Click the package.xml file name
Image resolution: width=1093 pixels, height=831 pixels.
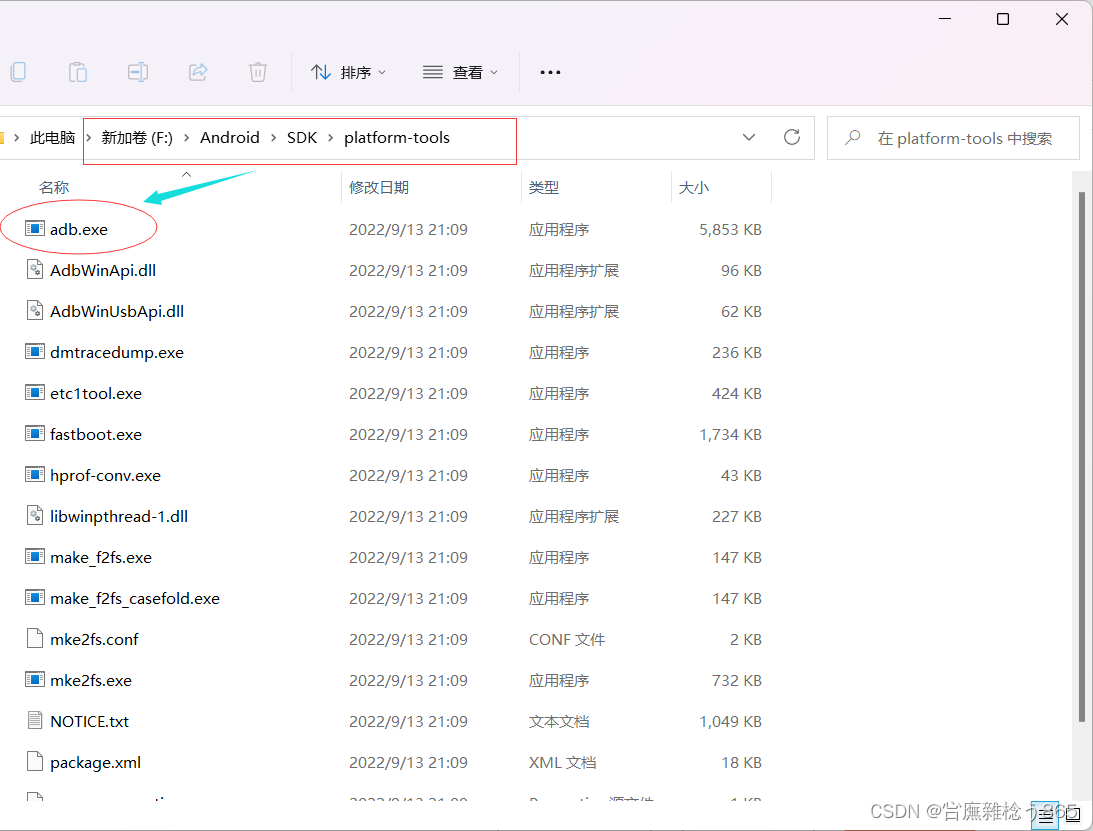tap(95, 763)
